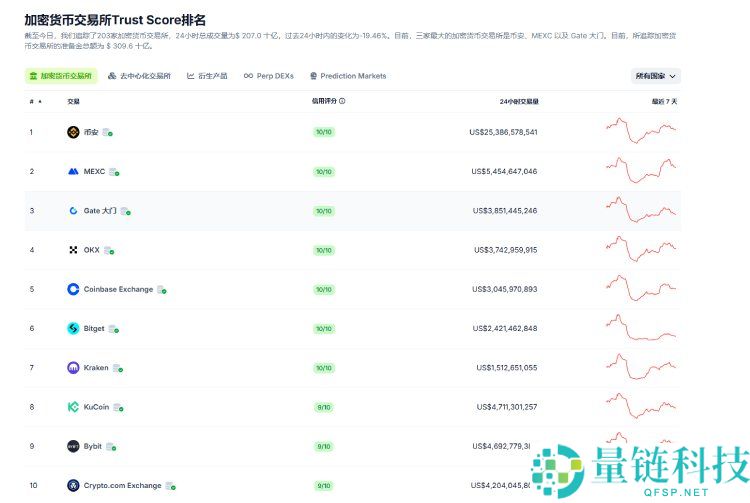Sort by the 24小时交易量 column header
This screenshot has height=503, width=750.
click(x=519, y=101)
